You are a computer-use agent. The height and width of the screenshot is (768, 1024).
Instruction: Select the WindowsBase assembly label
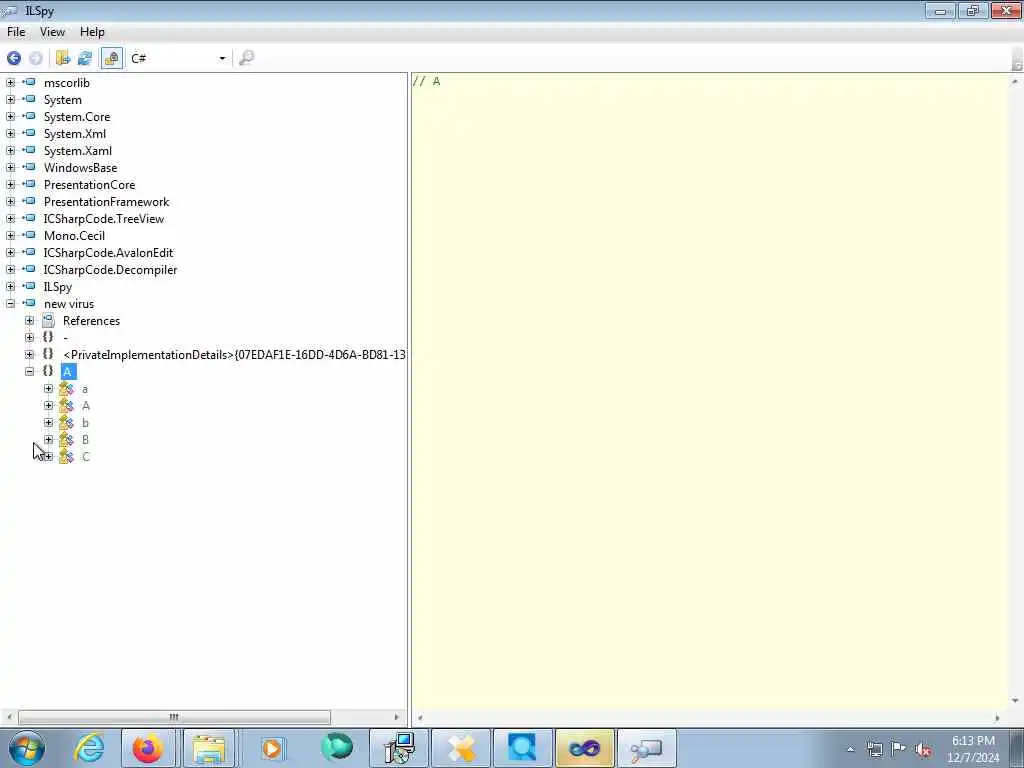click(x=80, y=168)
